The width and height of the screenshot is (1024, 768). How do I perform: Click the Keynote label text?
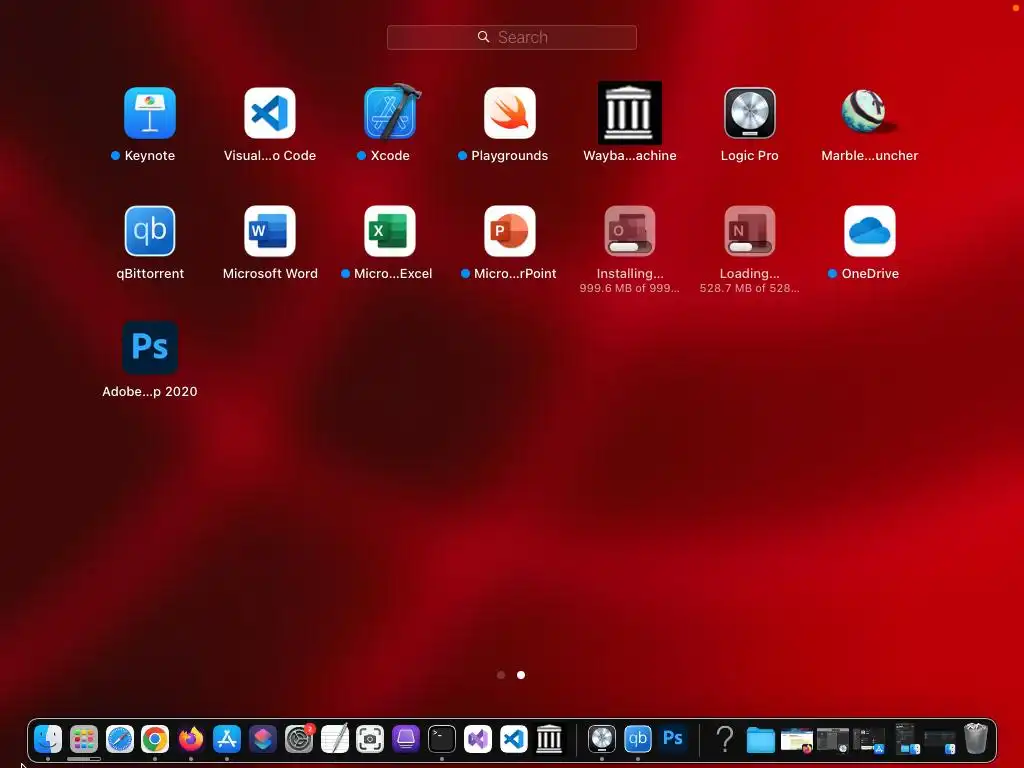coord(150,155)
